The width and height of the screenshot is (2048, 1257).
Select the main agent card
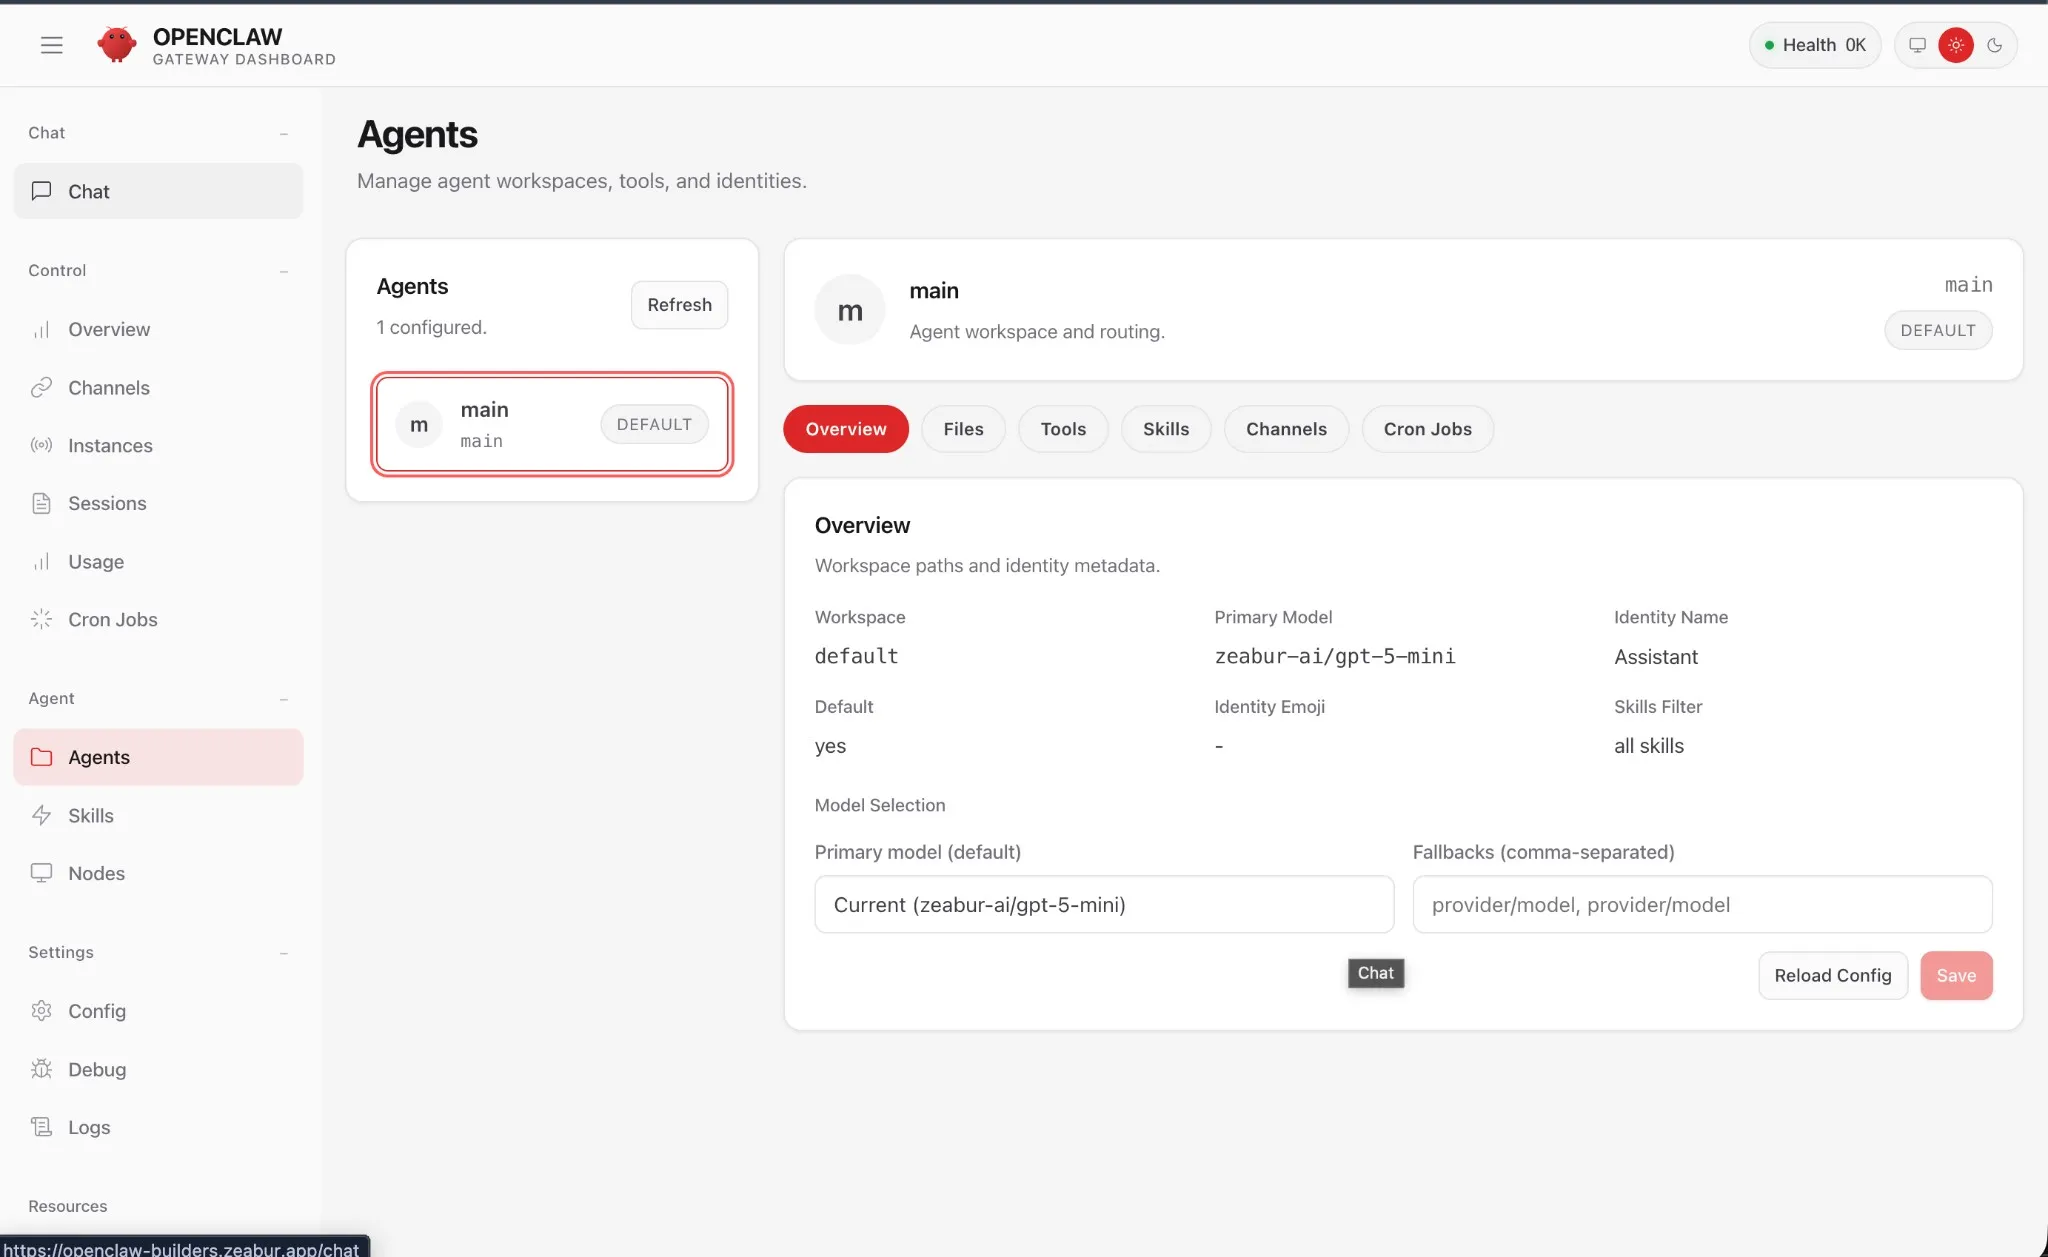[x=552, y=424]
